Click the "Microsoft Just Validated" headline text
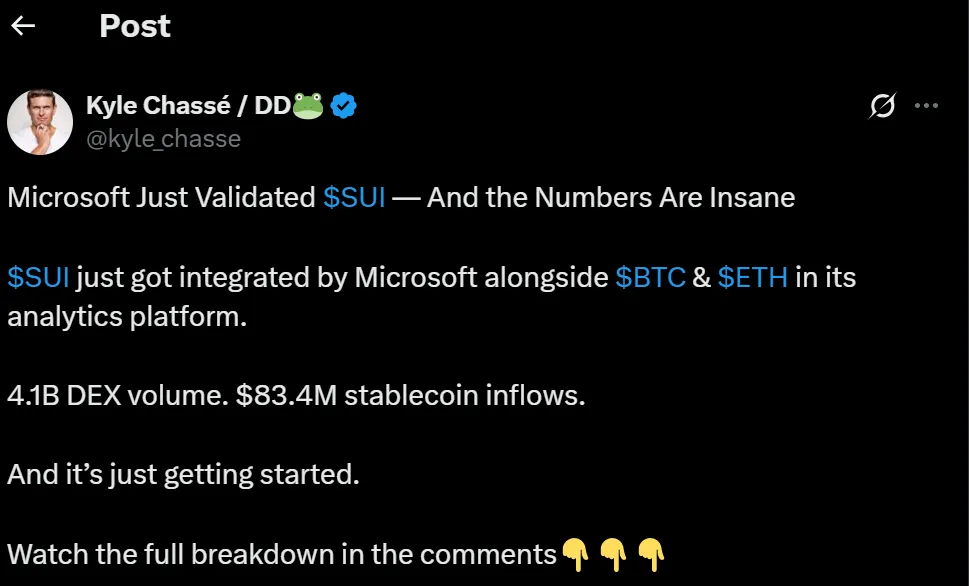969x586 pixels. click(162, 197)
